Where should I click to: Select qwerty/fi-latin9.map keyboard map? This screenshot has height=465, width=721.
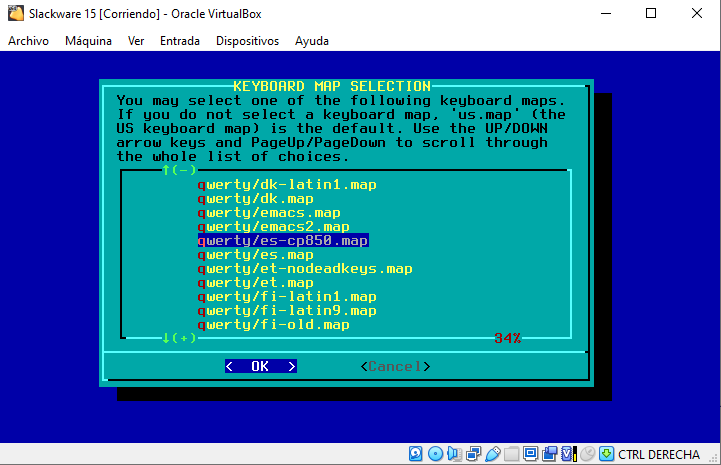point(287,310)
